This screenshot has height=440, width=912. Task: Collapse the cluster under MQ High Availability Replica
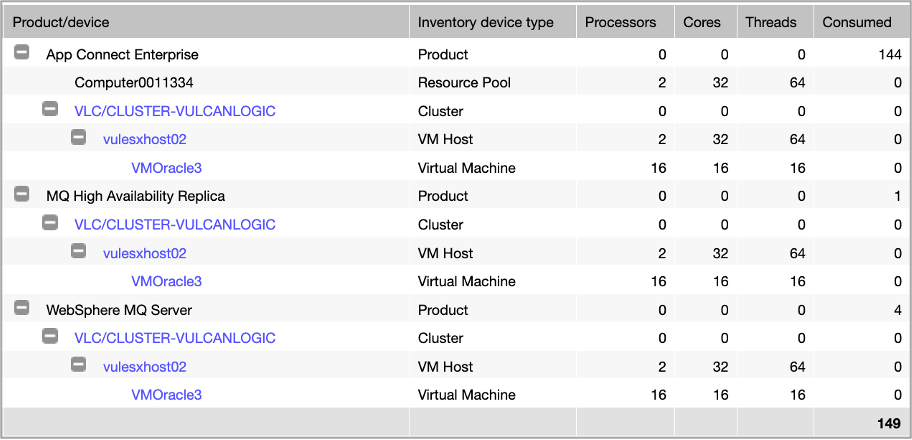(x=50, y=222)
